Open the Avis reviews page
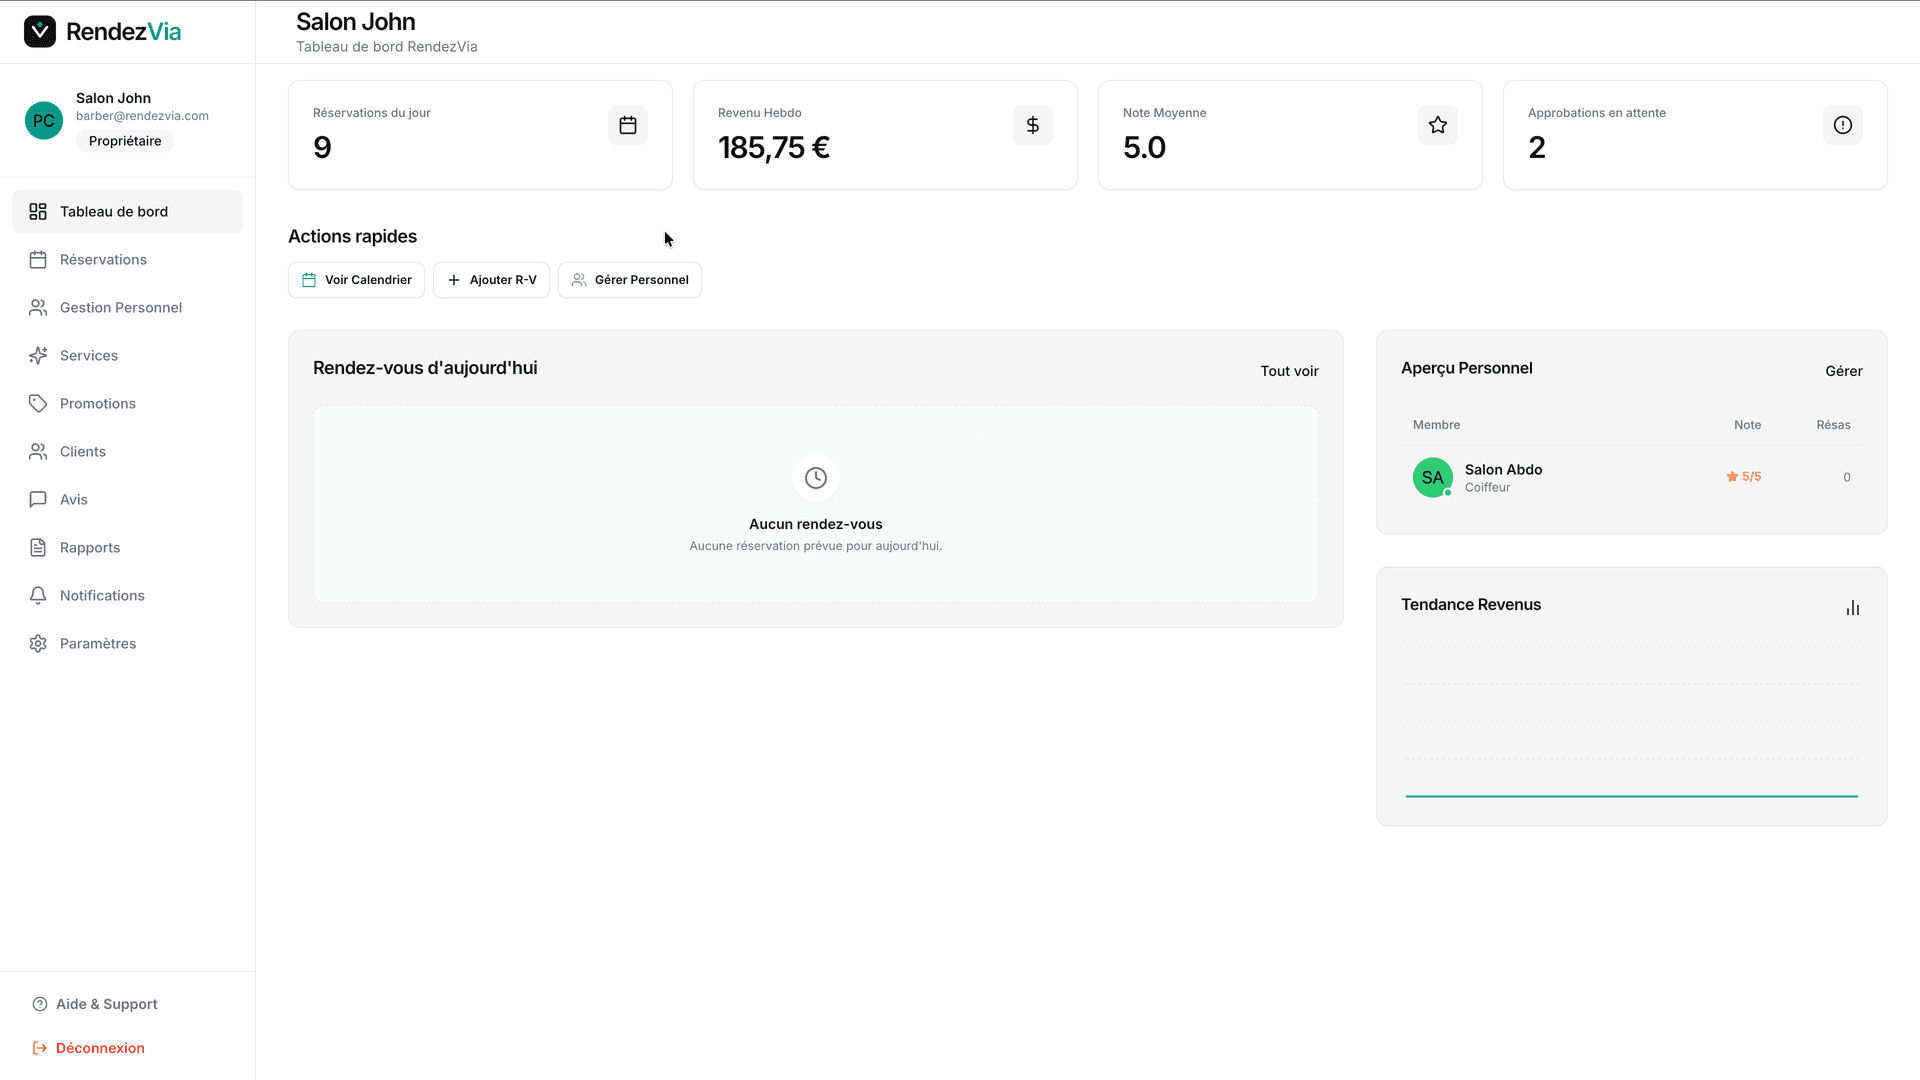Viewport: 1920px width, 1080px height. coord(127,500)
